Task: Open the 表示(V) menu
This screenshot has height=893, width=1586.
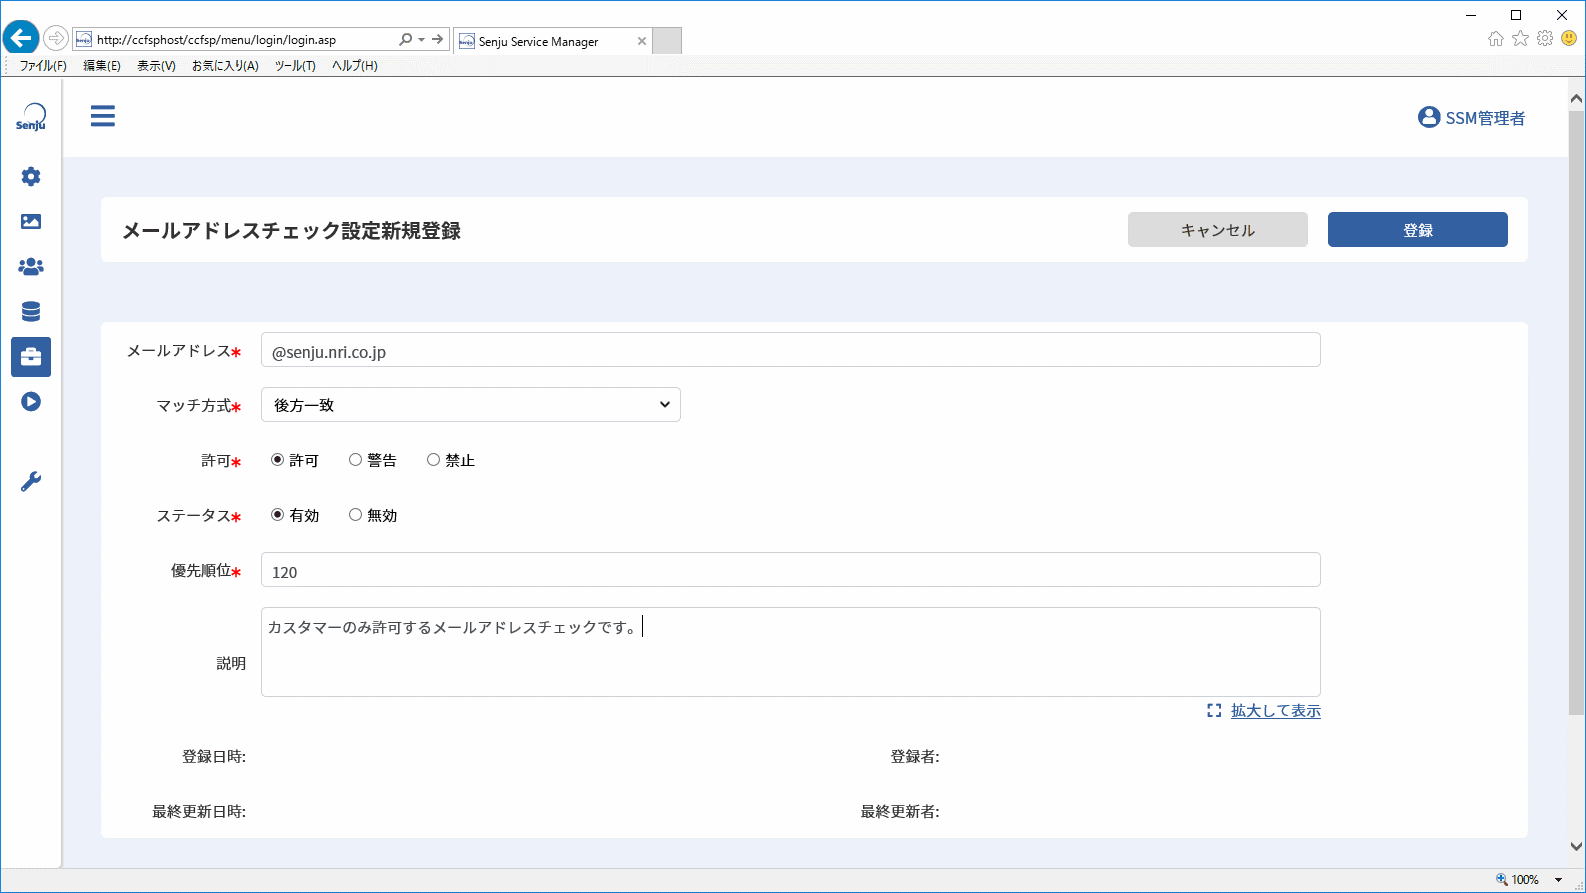Action: click(x=156, y=66)
